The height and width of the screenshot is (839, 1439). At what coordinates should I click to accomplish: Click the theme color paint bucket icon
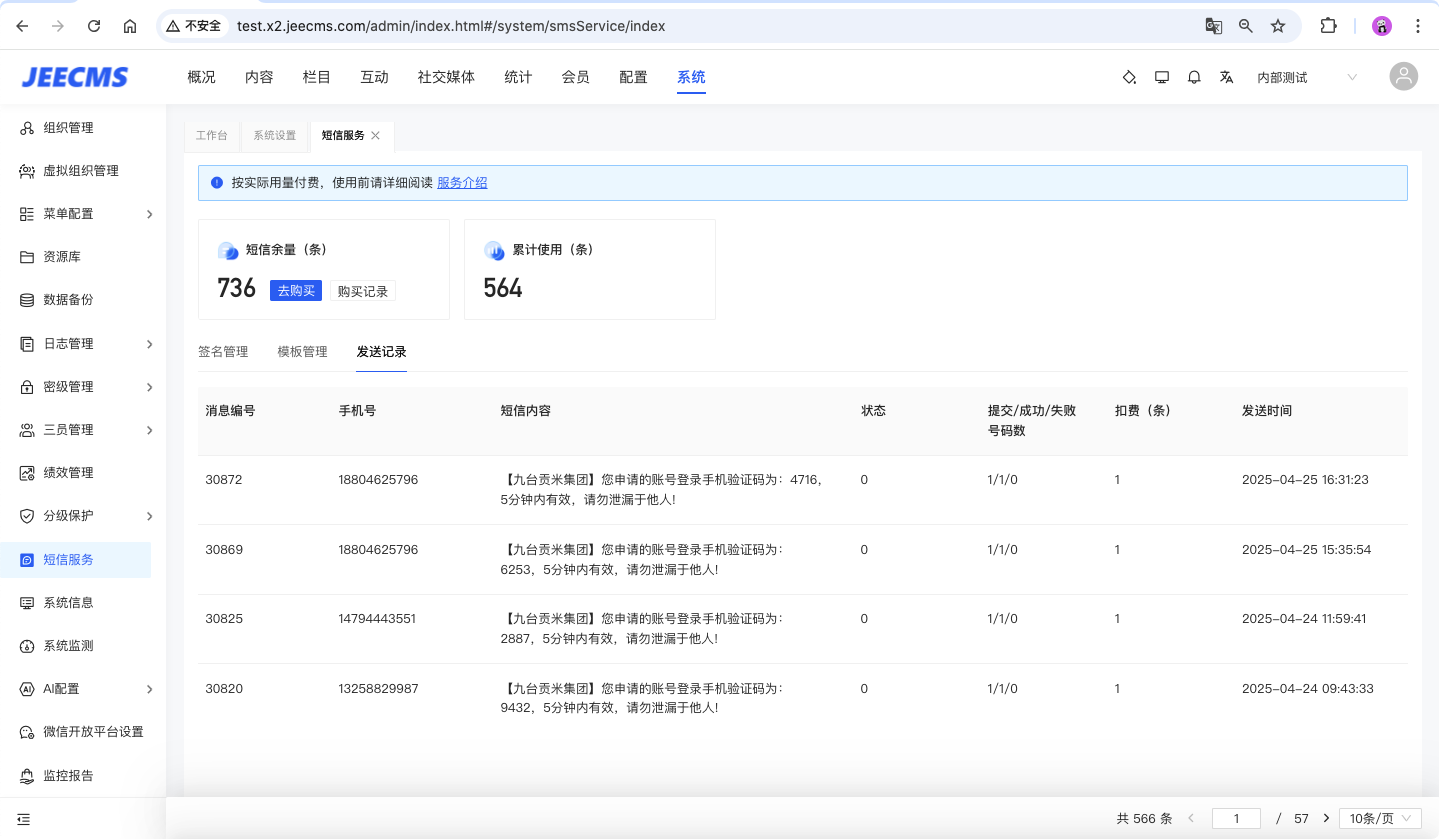1129,77
